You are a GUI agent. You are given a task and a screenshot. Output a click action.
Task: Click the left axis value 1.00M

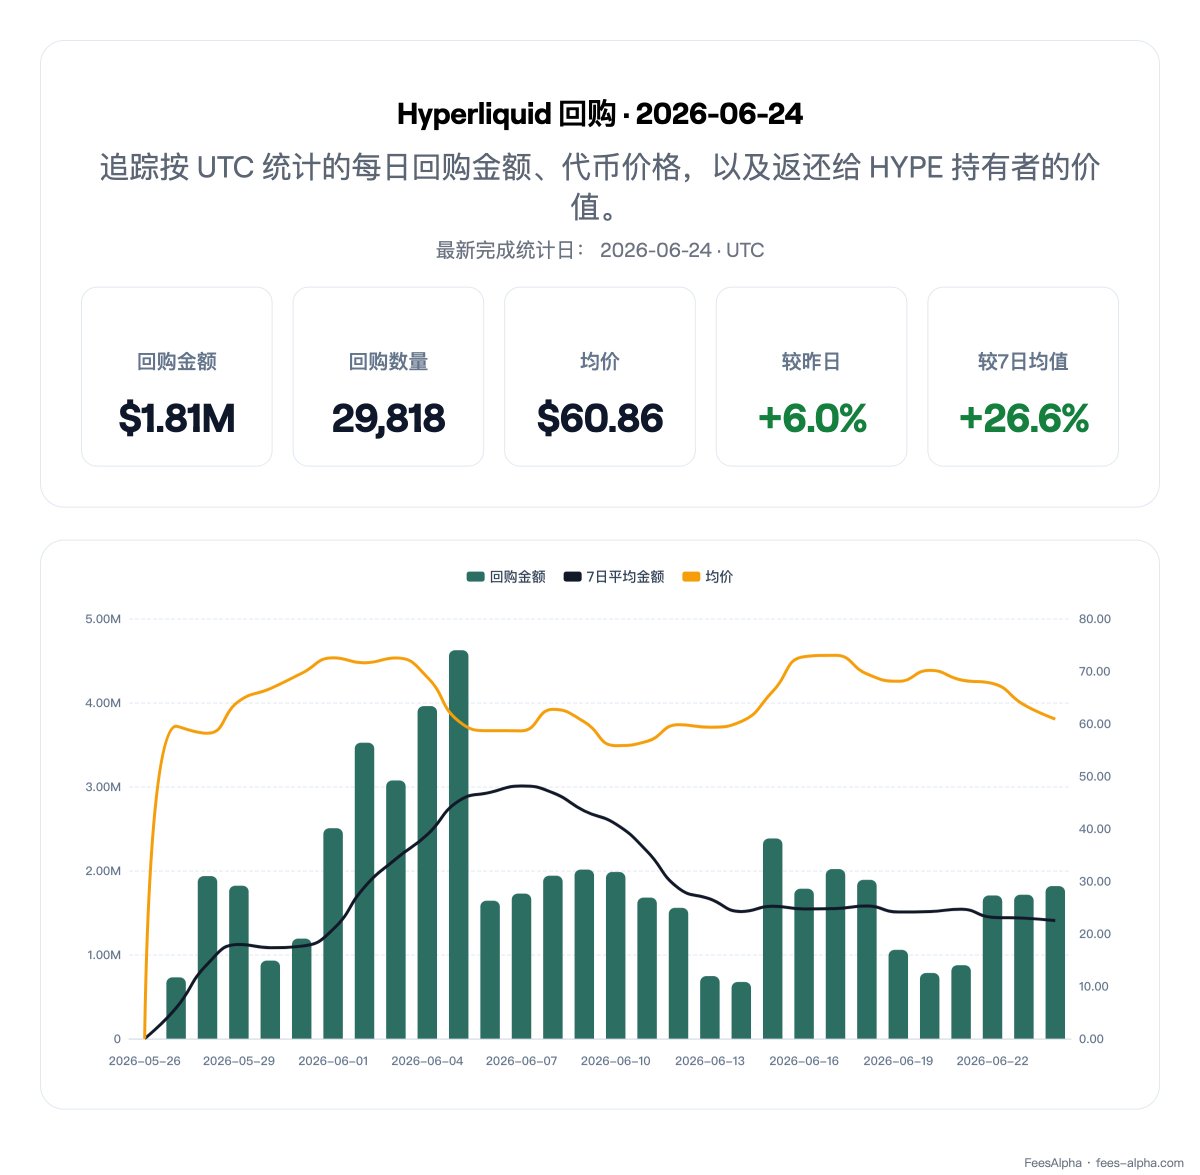pos(103,955)
